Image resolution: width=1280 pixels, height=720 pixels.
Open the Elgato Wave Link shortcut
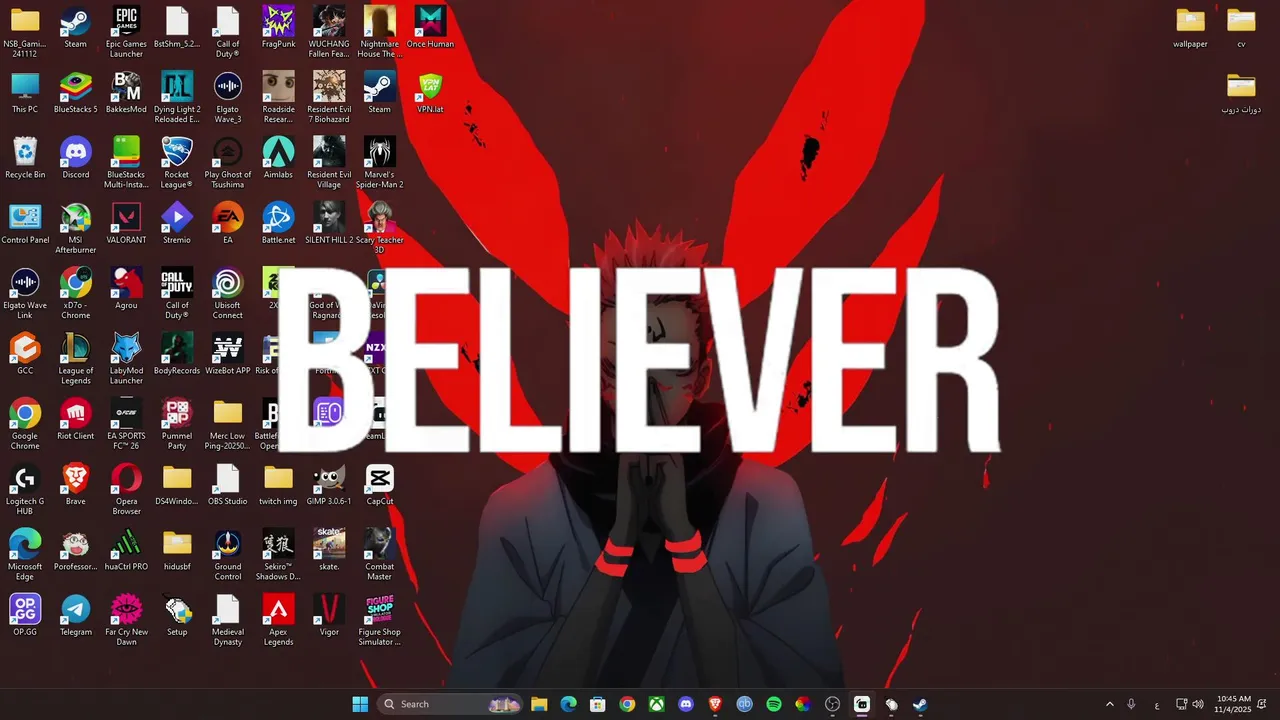click(x=25, y=293)
